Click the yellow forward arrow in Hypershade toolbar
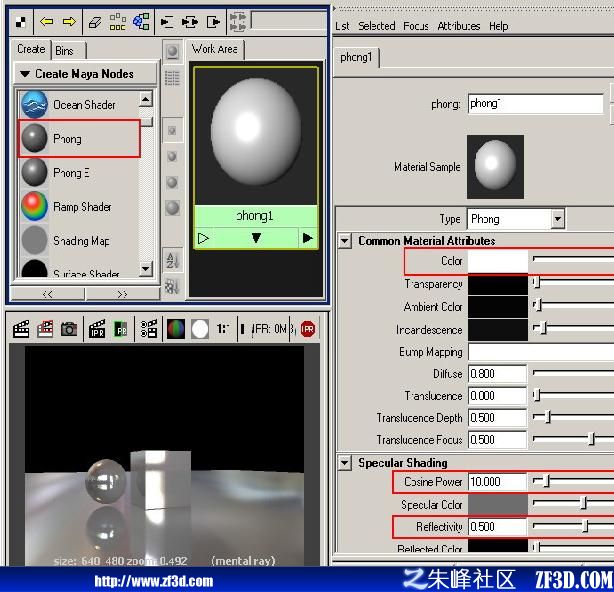The image size is (614, 592). coord(69,22)
